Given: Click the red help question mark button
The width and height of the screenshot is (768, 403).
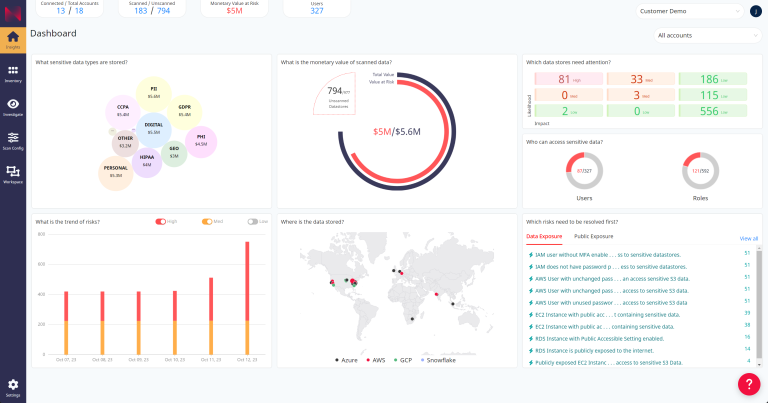Looking at the screenshot, I should click(x=749, y=384).
